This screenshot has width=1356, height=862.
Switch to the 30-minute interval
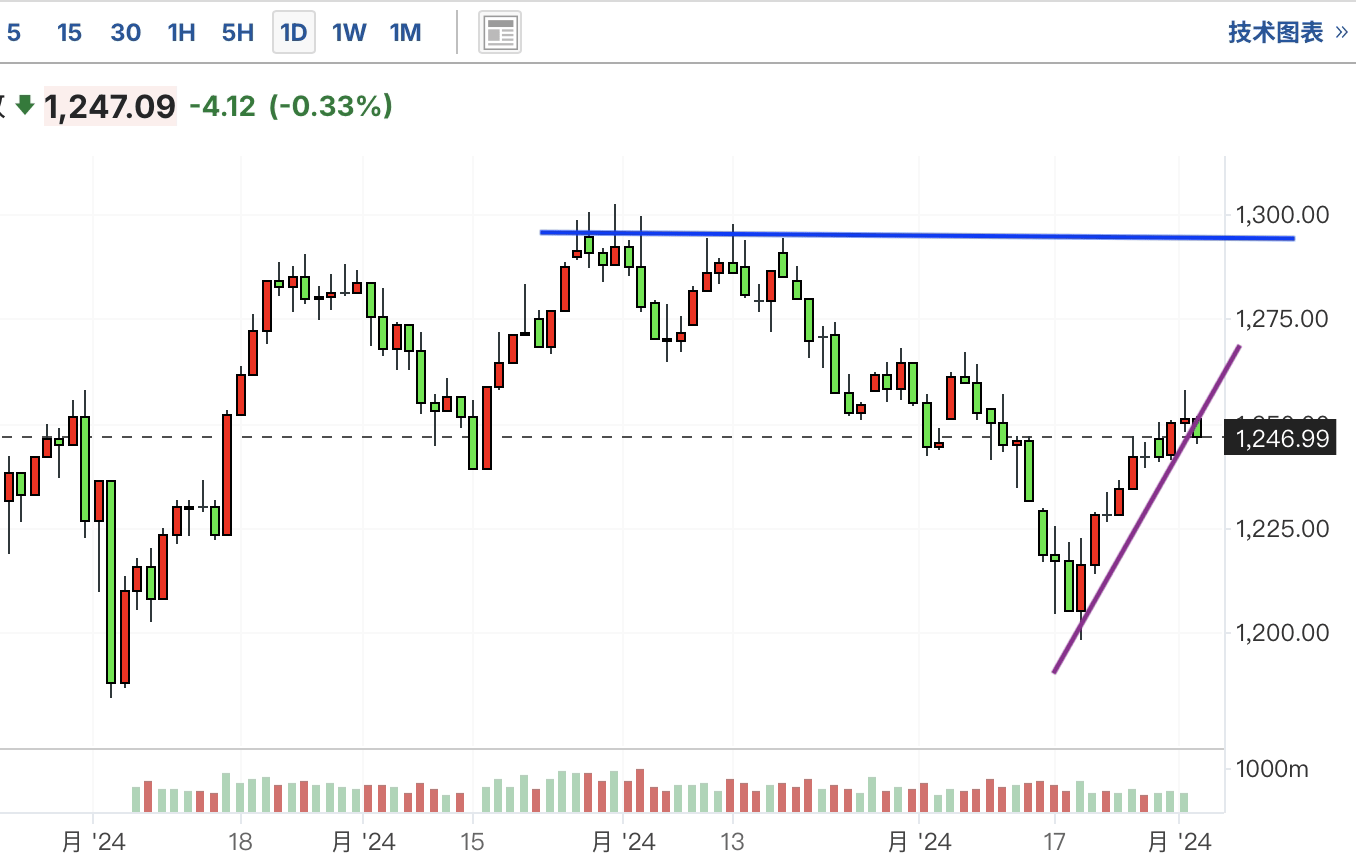pos(125,33)
